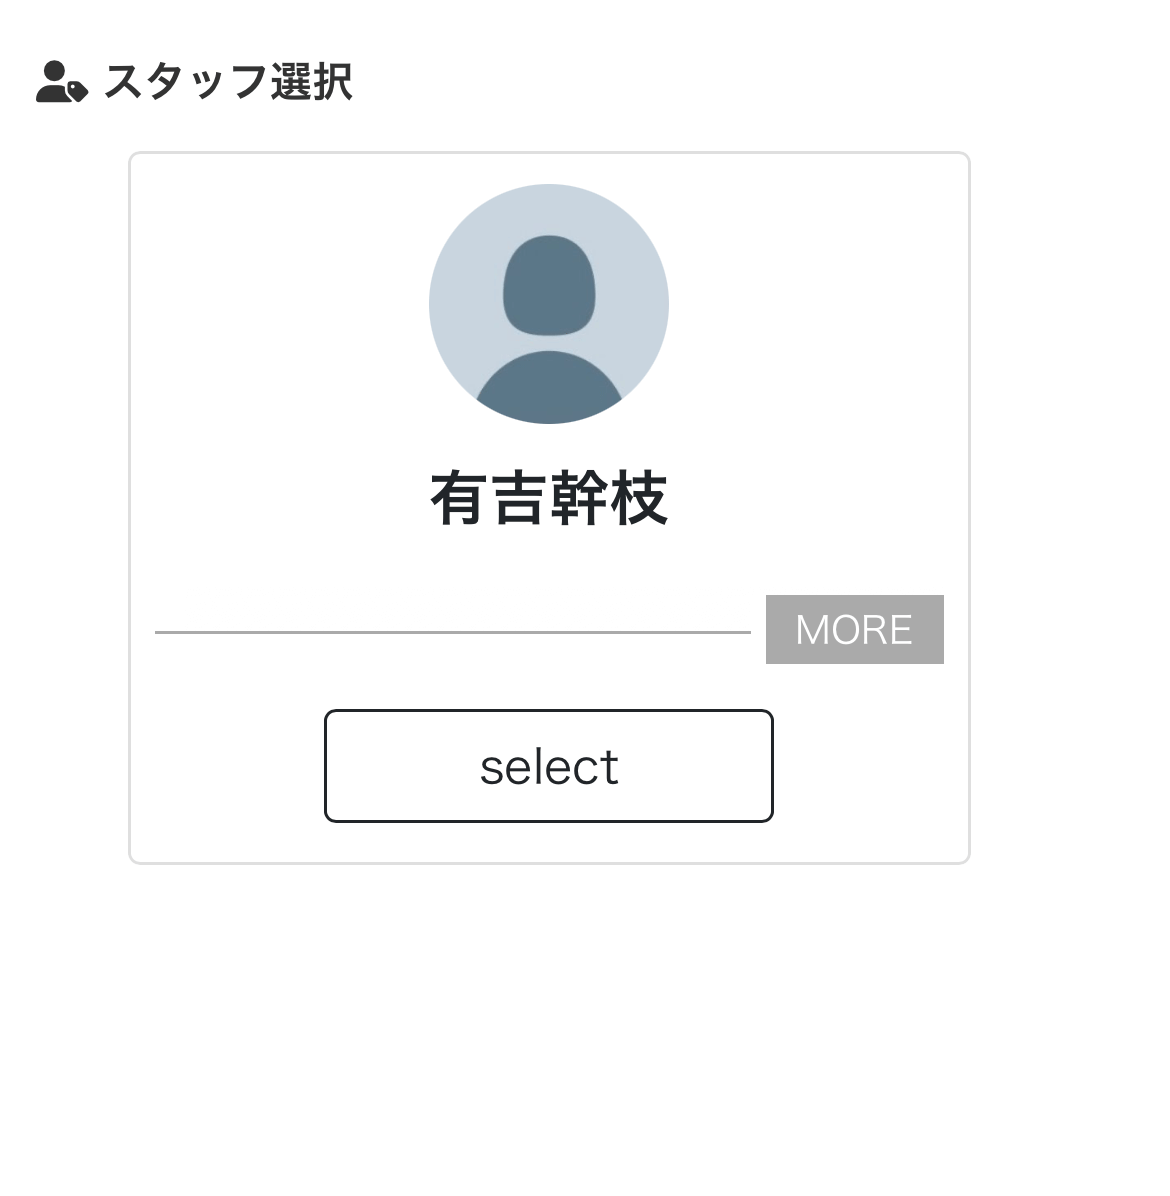This screenshot has width=1170, height=1196.
Task: Click the round profile picture of 有吉幹枝
Action: coord(549,304)
